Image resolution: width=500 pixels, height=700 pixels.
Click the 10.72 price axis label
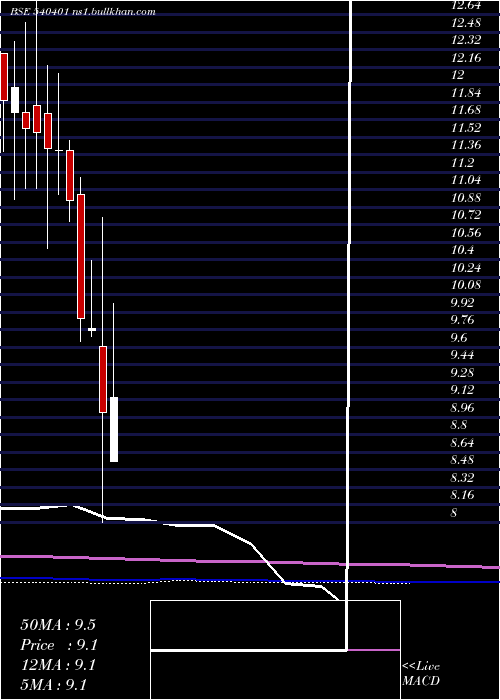pos(467,215)
